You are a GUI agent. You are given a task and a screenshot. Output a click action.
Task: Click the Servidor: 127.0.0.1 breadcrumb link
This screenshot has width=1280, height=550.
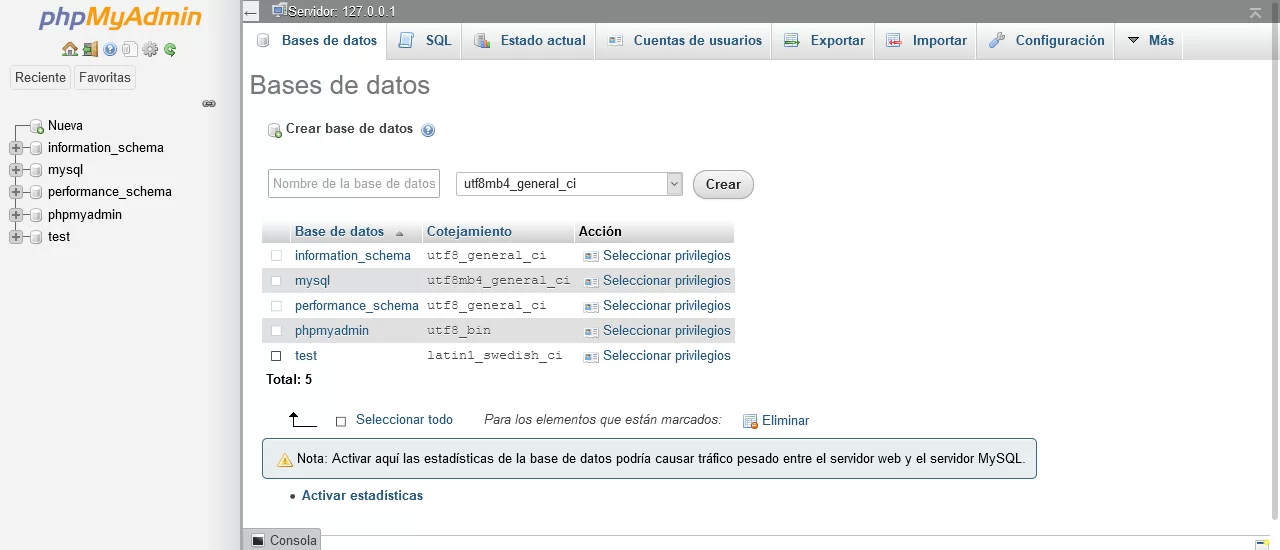[x=342, y=12]
